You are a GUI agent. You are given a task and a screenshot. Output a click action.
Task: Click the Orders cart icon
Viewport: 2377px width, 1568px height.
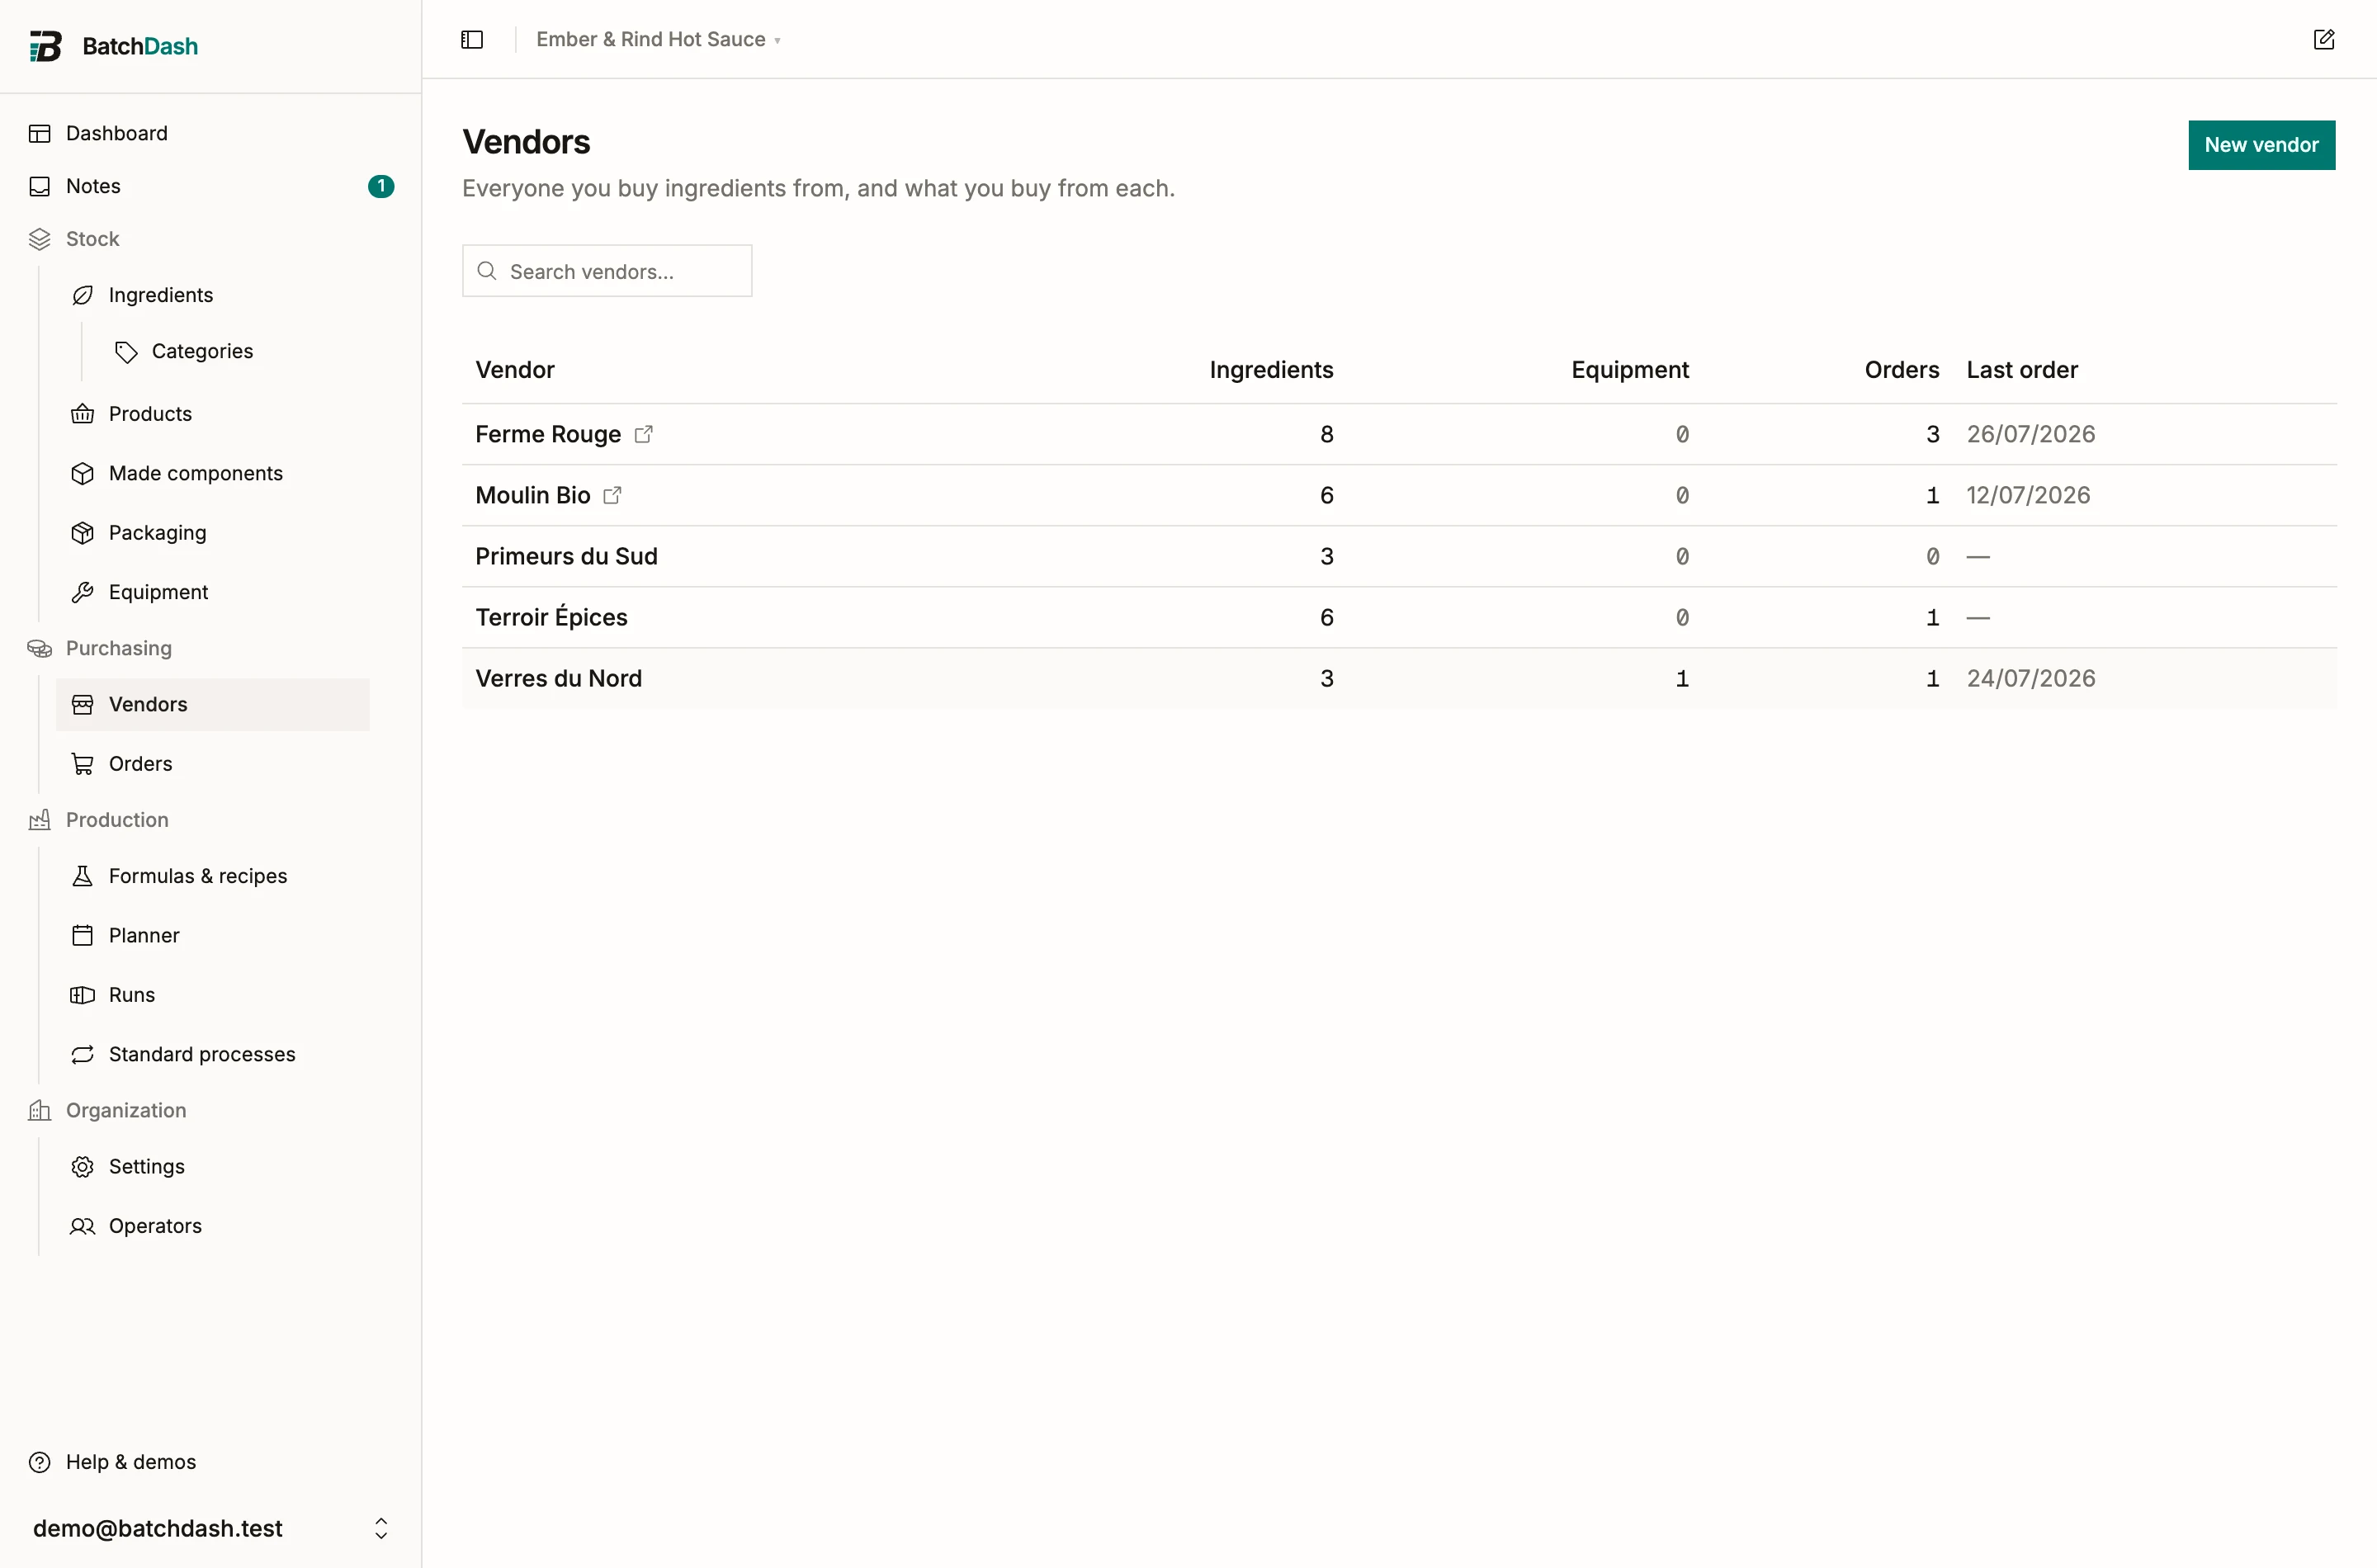click(x=83, y=764)
